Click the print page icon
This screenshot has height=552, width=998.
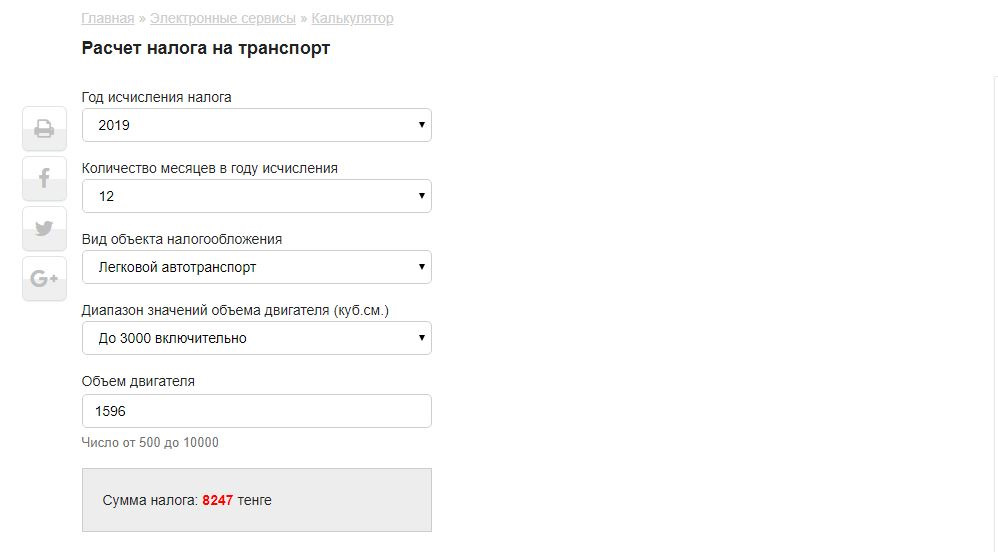click(x=44, y=129)
